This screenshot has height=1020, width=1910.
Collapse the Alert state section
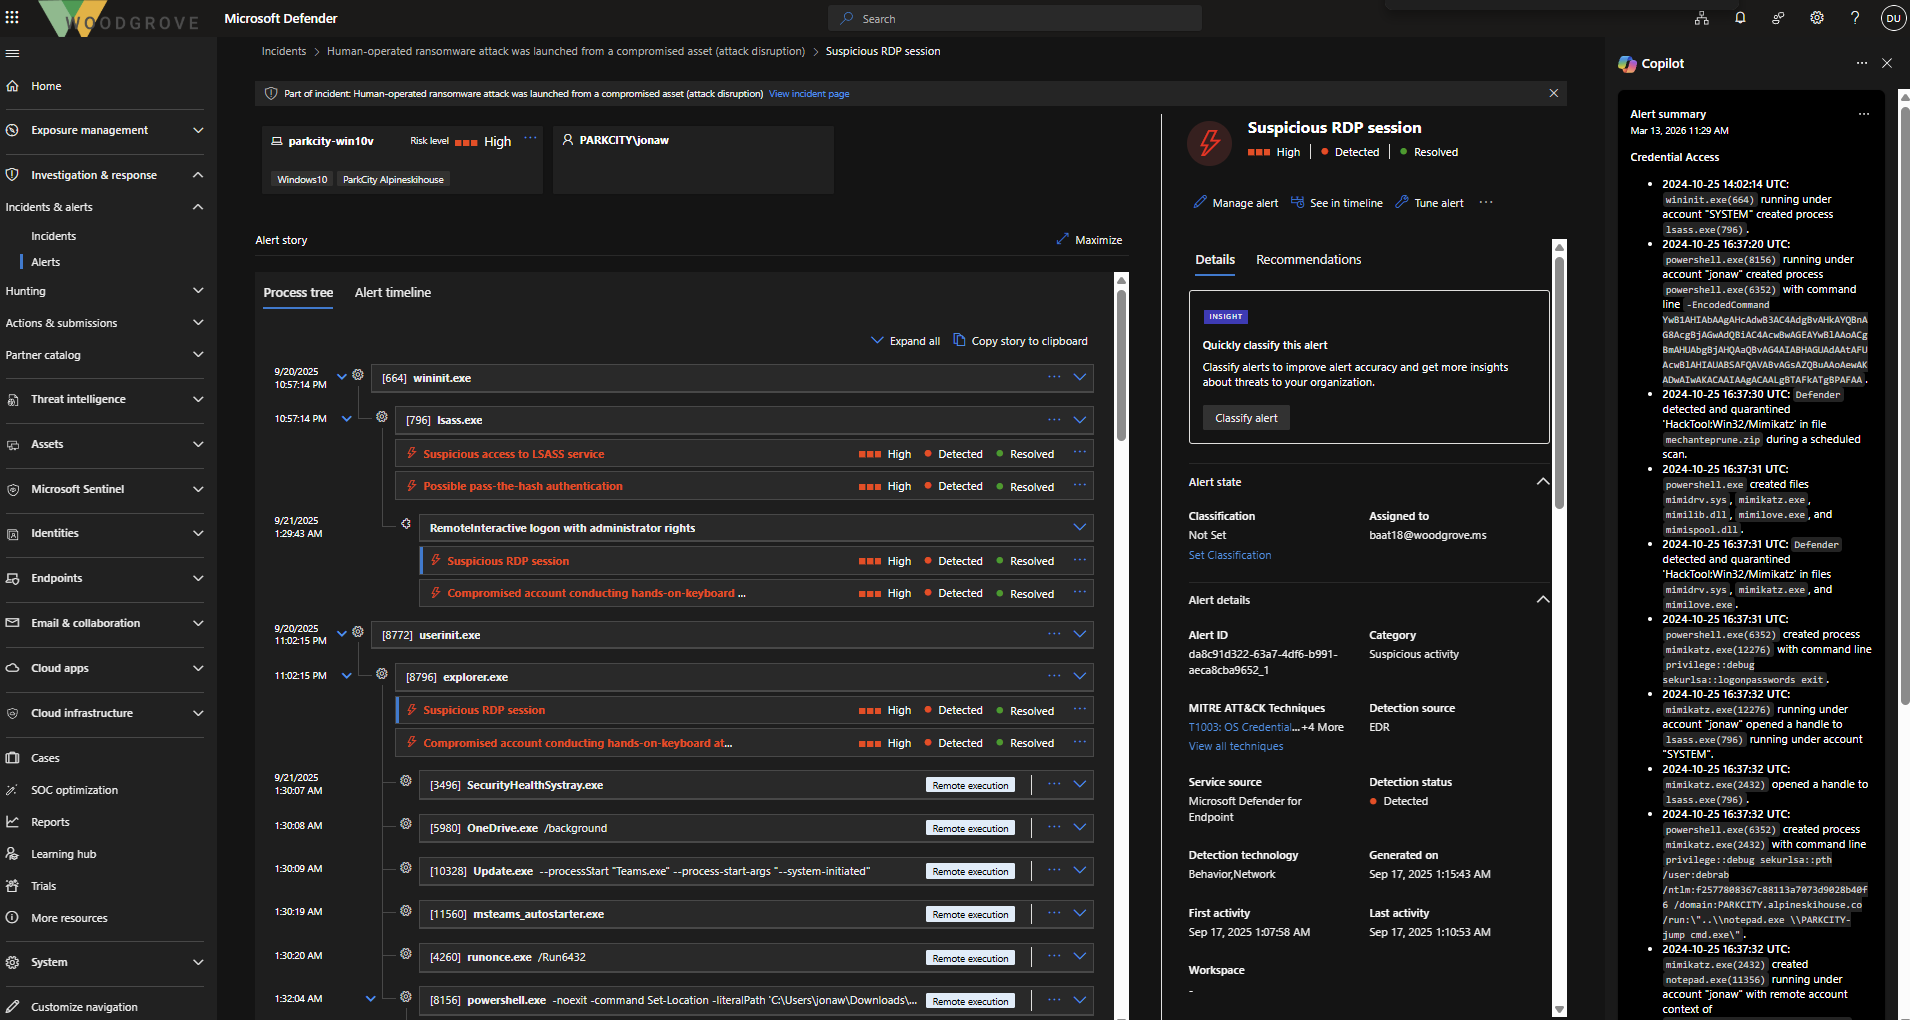1542,482
